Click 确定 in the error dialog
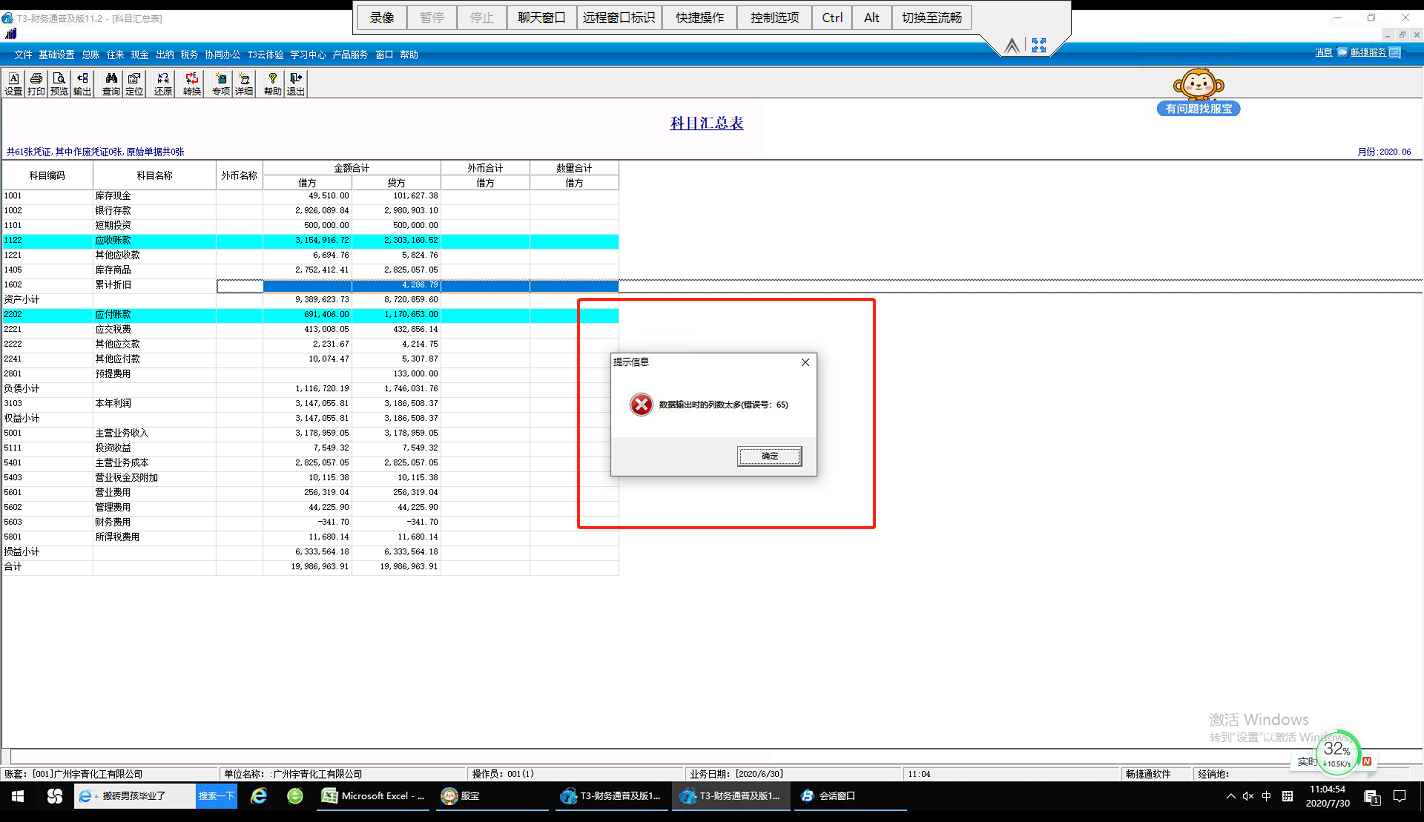The image size is (1424, 822). (x=769, y=456)
